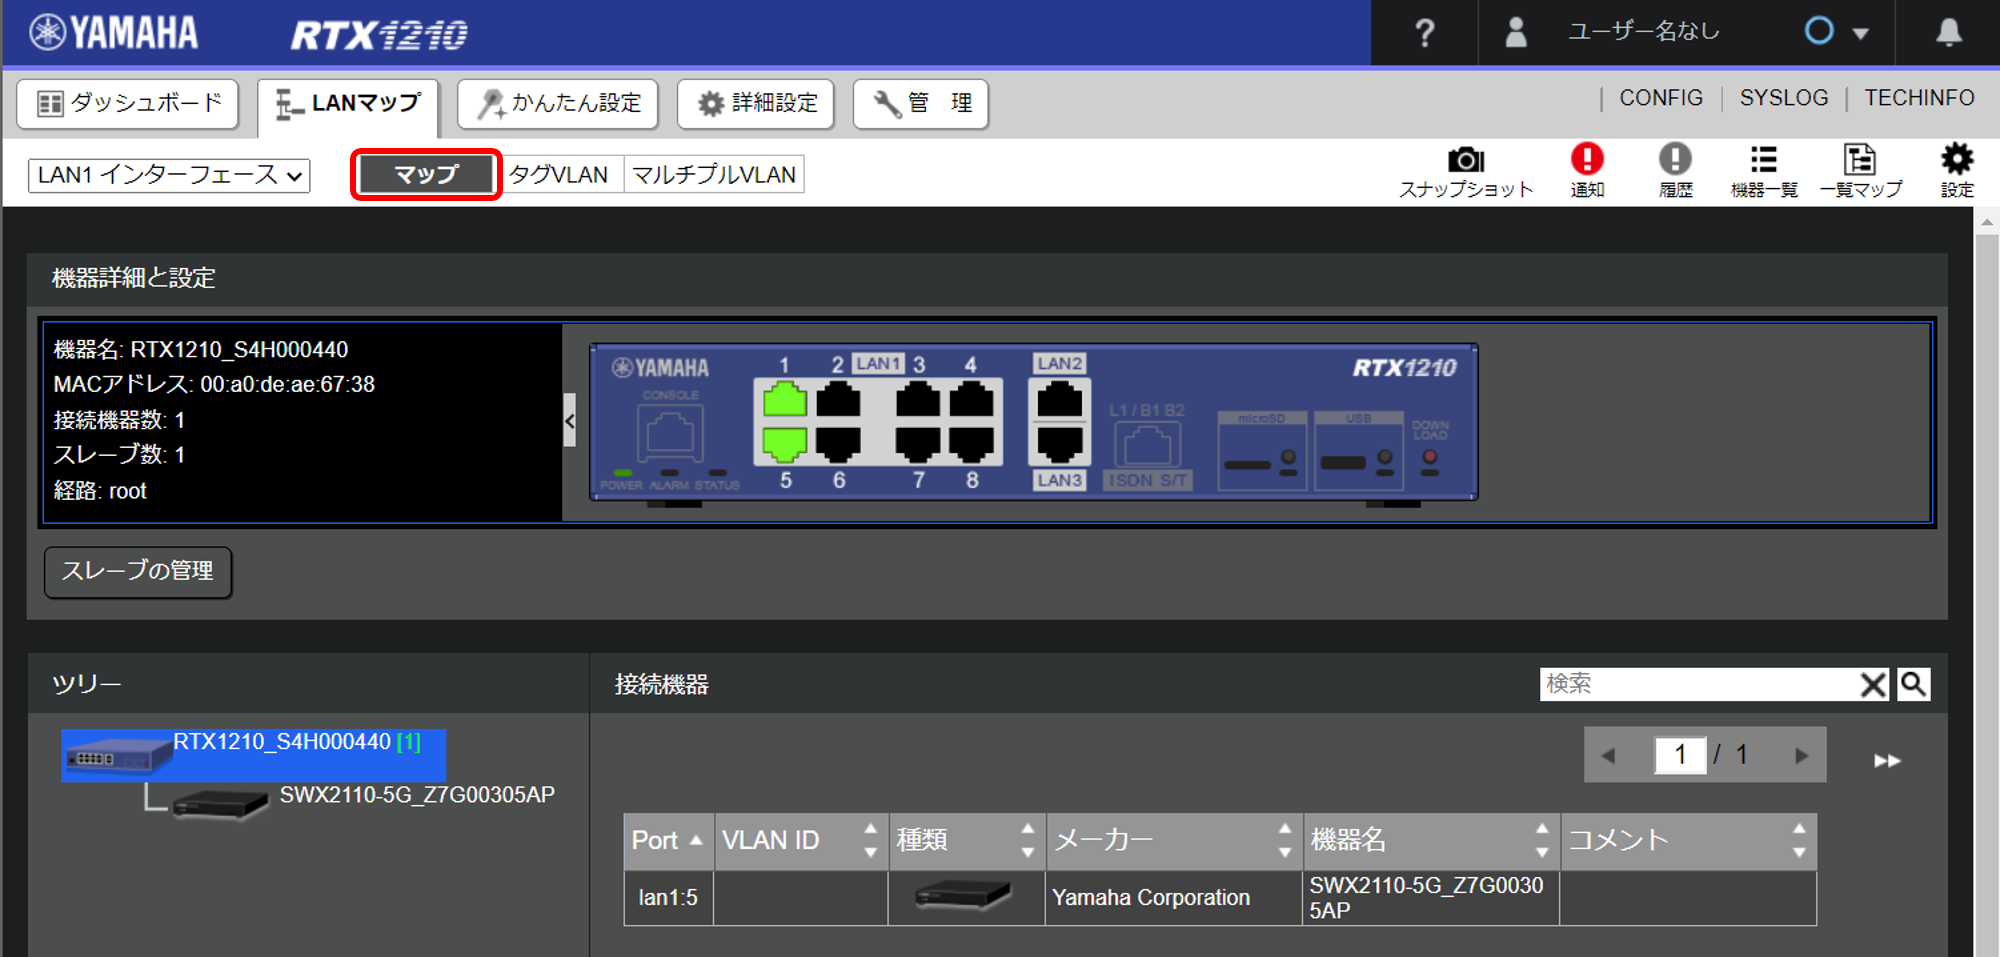Click the search magnifier icon
2000x957 pixels.
[x=1913, y=684]
